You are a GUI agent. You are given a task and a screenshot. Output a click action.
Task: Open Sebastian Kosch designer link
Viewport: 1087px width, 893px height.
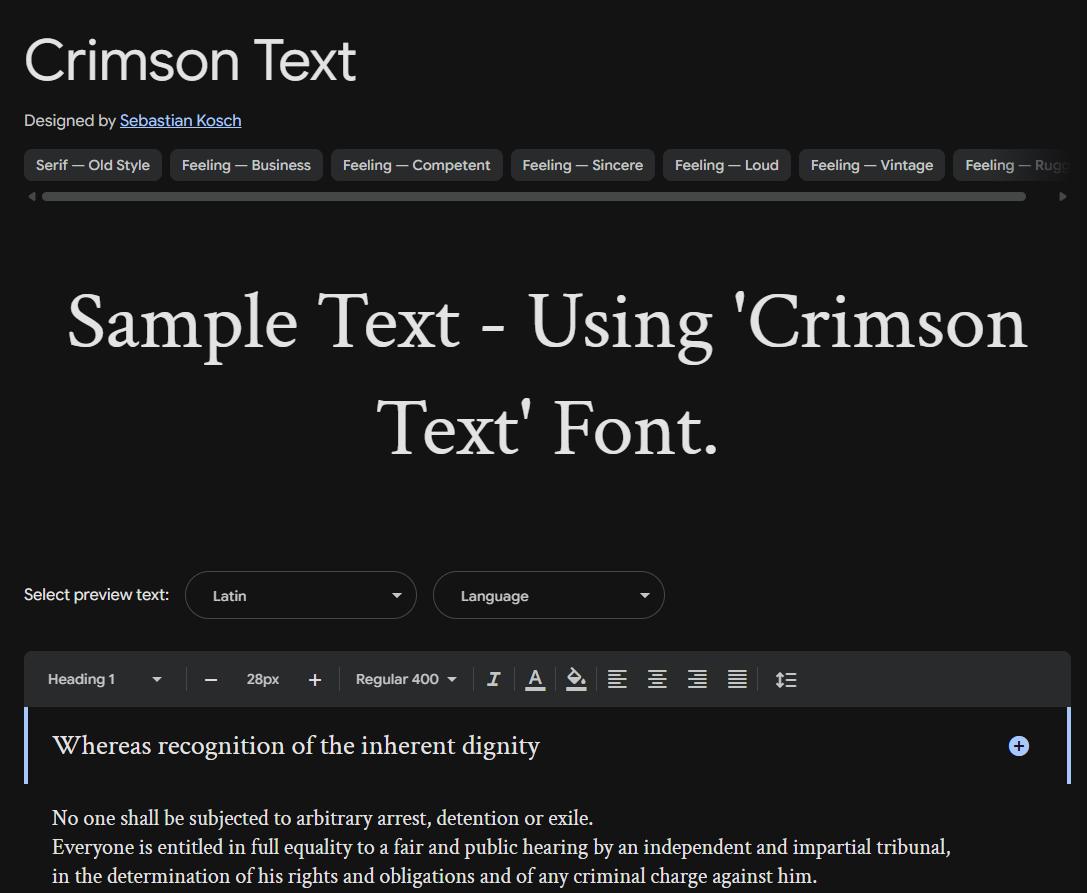pyautogui.click(x=180, y=121)
